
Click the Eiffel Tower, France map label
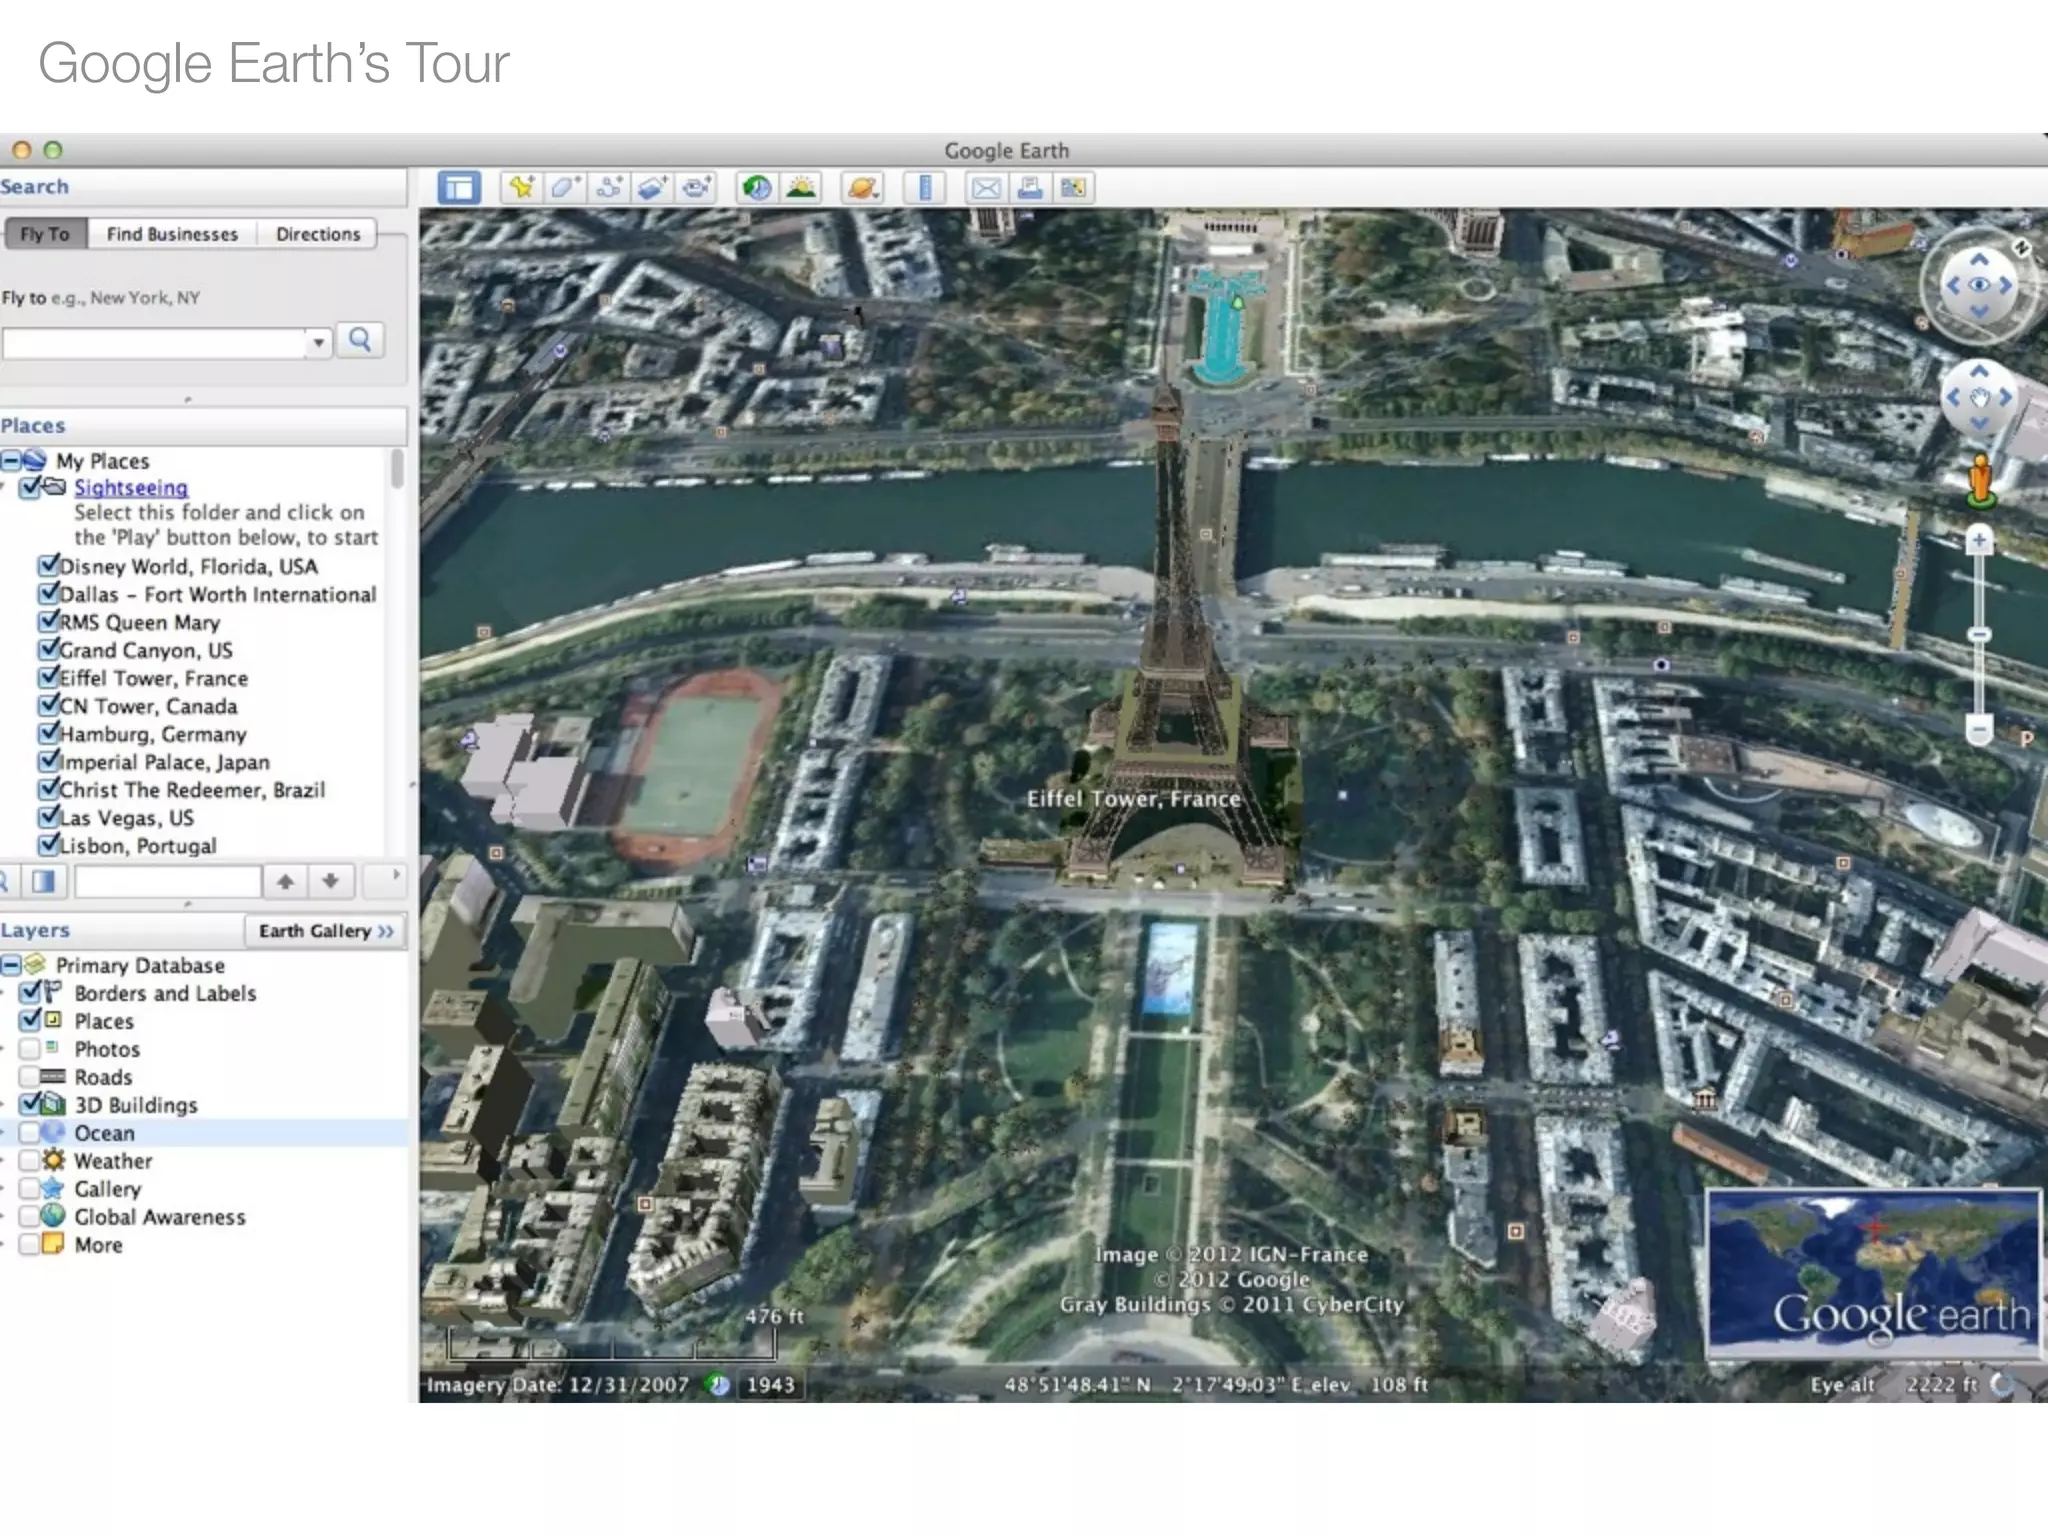pyautogui.click(x=1134, y=799)
